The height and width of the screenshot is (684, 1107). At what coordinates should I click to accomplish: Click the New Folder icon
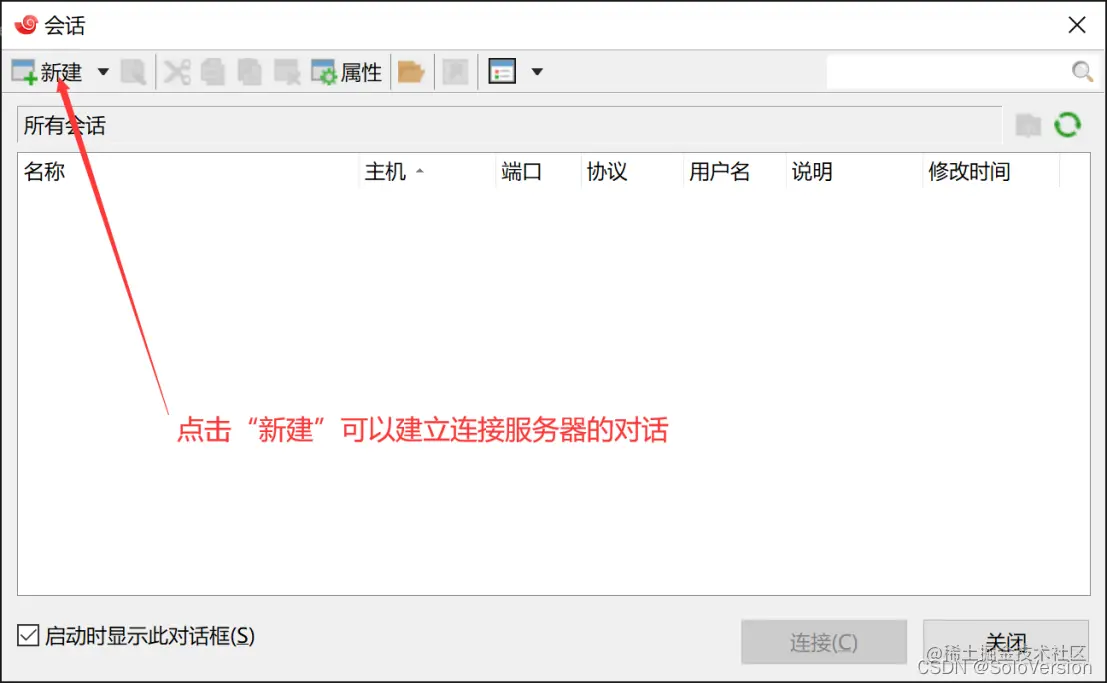(x=411, y=71)
